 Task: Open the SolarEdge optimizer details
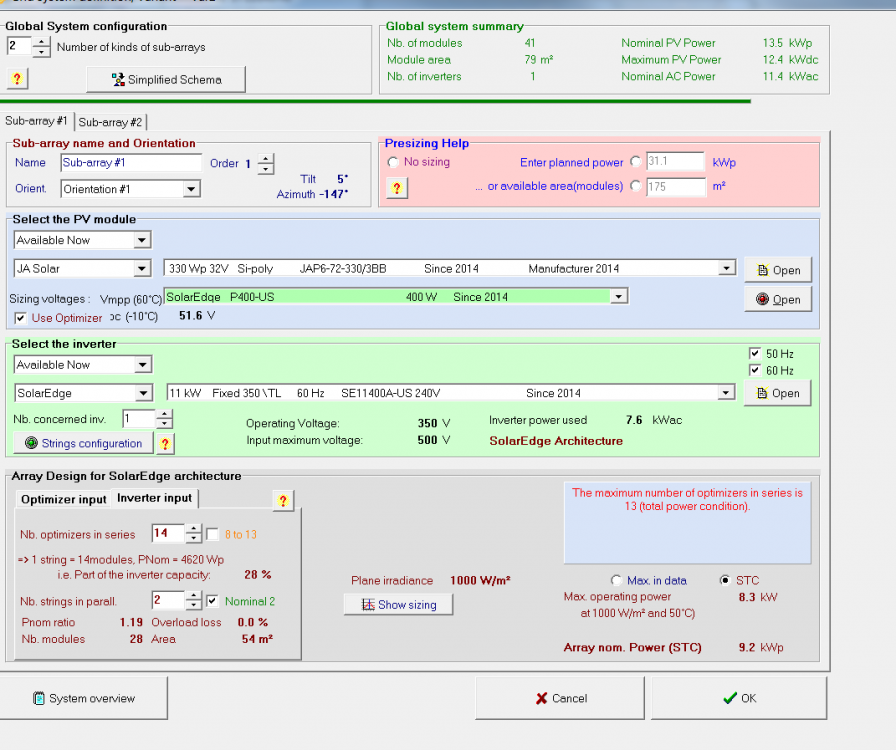(777, 299)
